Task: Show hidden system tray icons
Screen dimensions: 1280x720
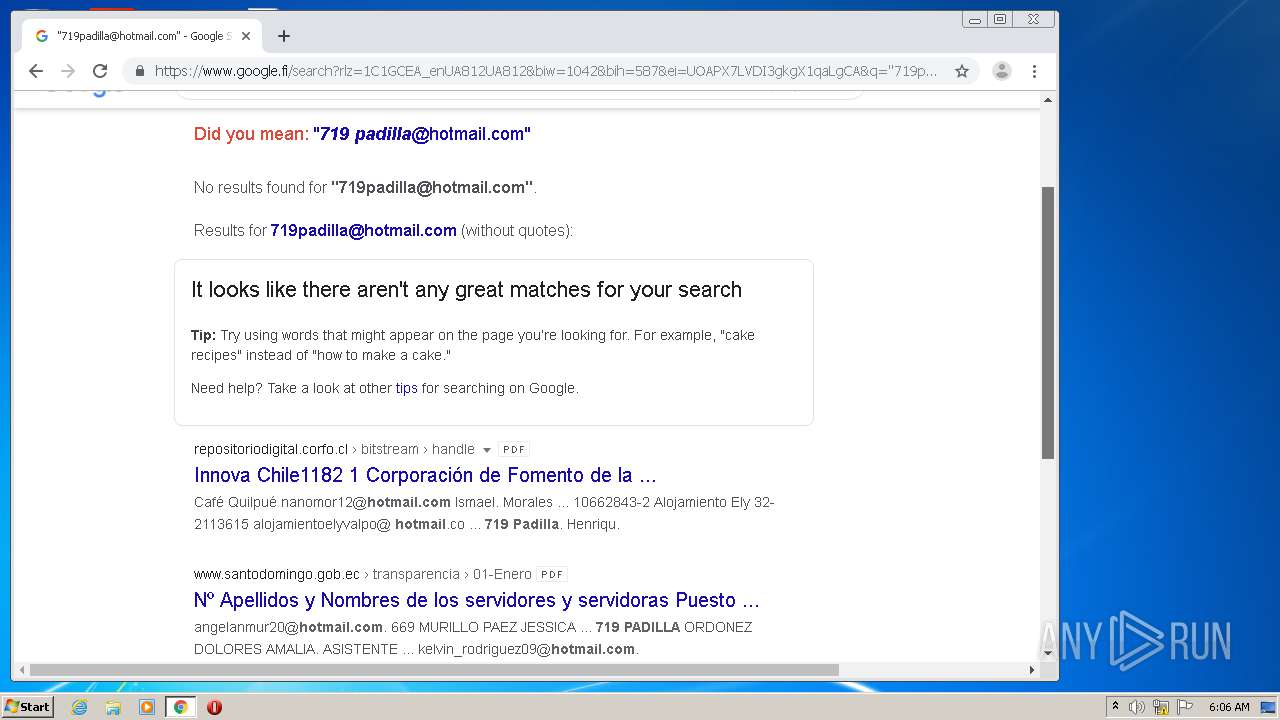Action: tap(1115, 707)
